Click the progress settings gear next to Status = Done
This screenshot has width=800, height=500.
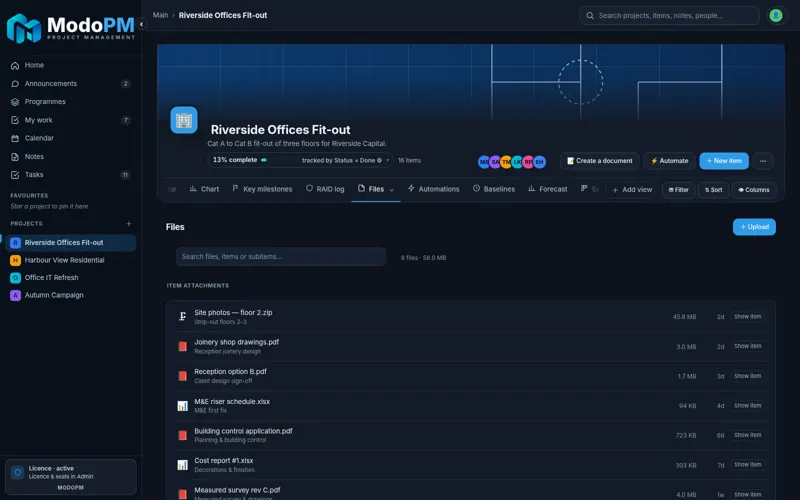pos(379,160)
